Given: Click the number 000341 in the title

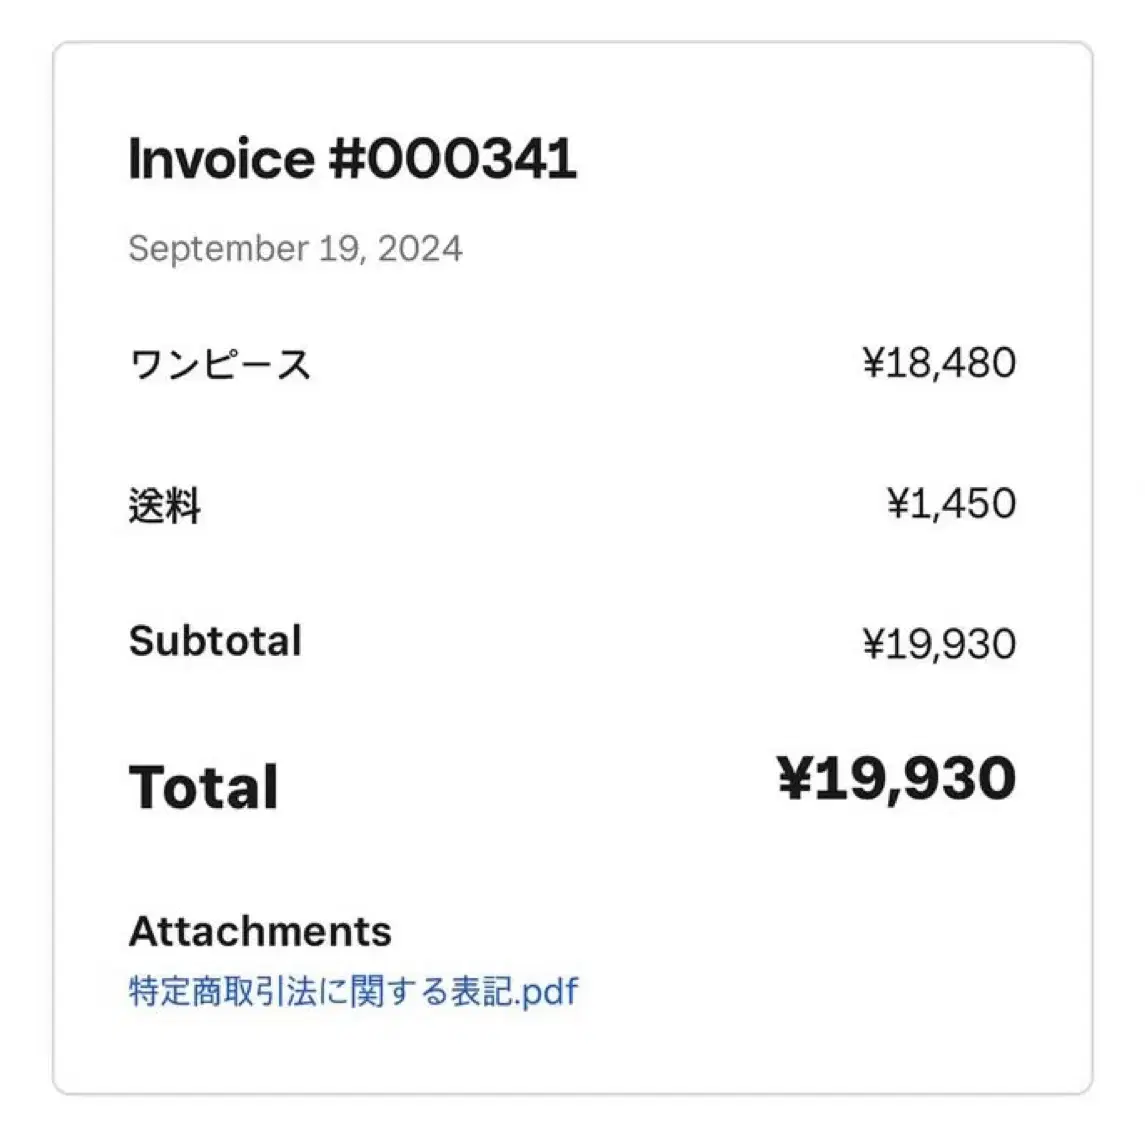Looking at the screenshot, I should coord(472,158).
